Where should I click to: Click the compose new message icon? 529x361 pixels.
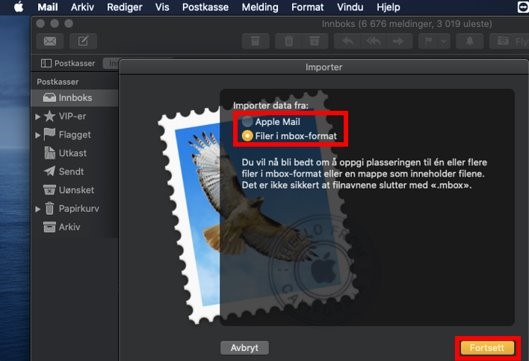[x=83, y=41]
